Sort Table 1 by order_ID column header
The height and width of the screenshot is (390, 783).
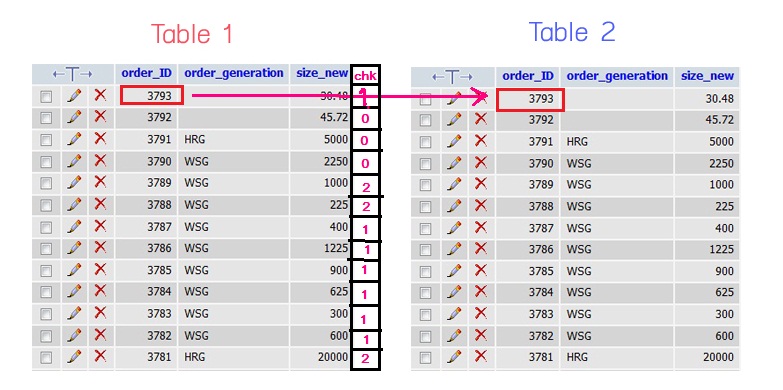146,73
